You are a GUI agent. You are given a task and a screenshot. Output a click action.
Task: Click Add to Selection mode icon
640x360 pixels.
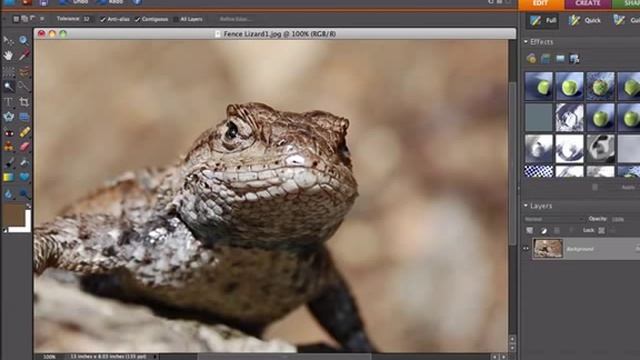[x=24, y=19]
